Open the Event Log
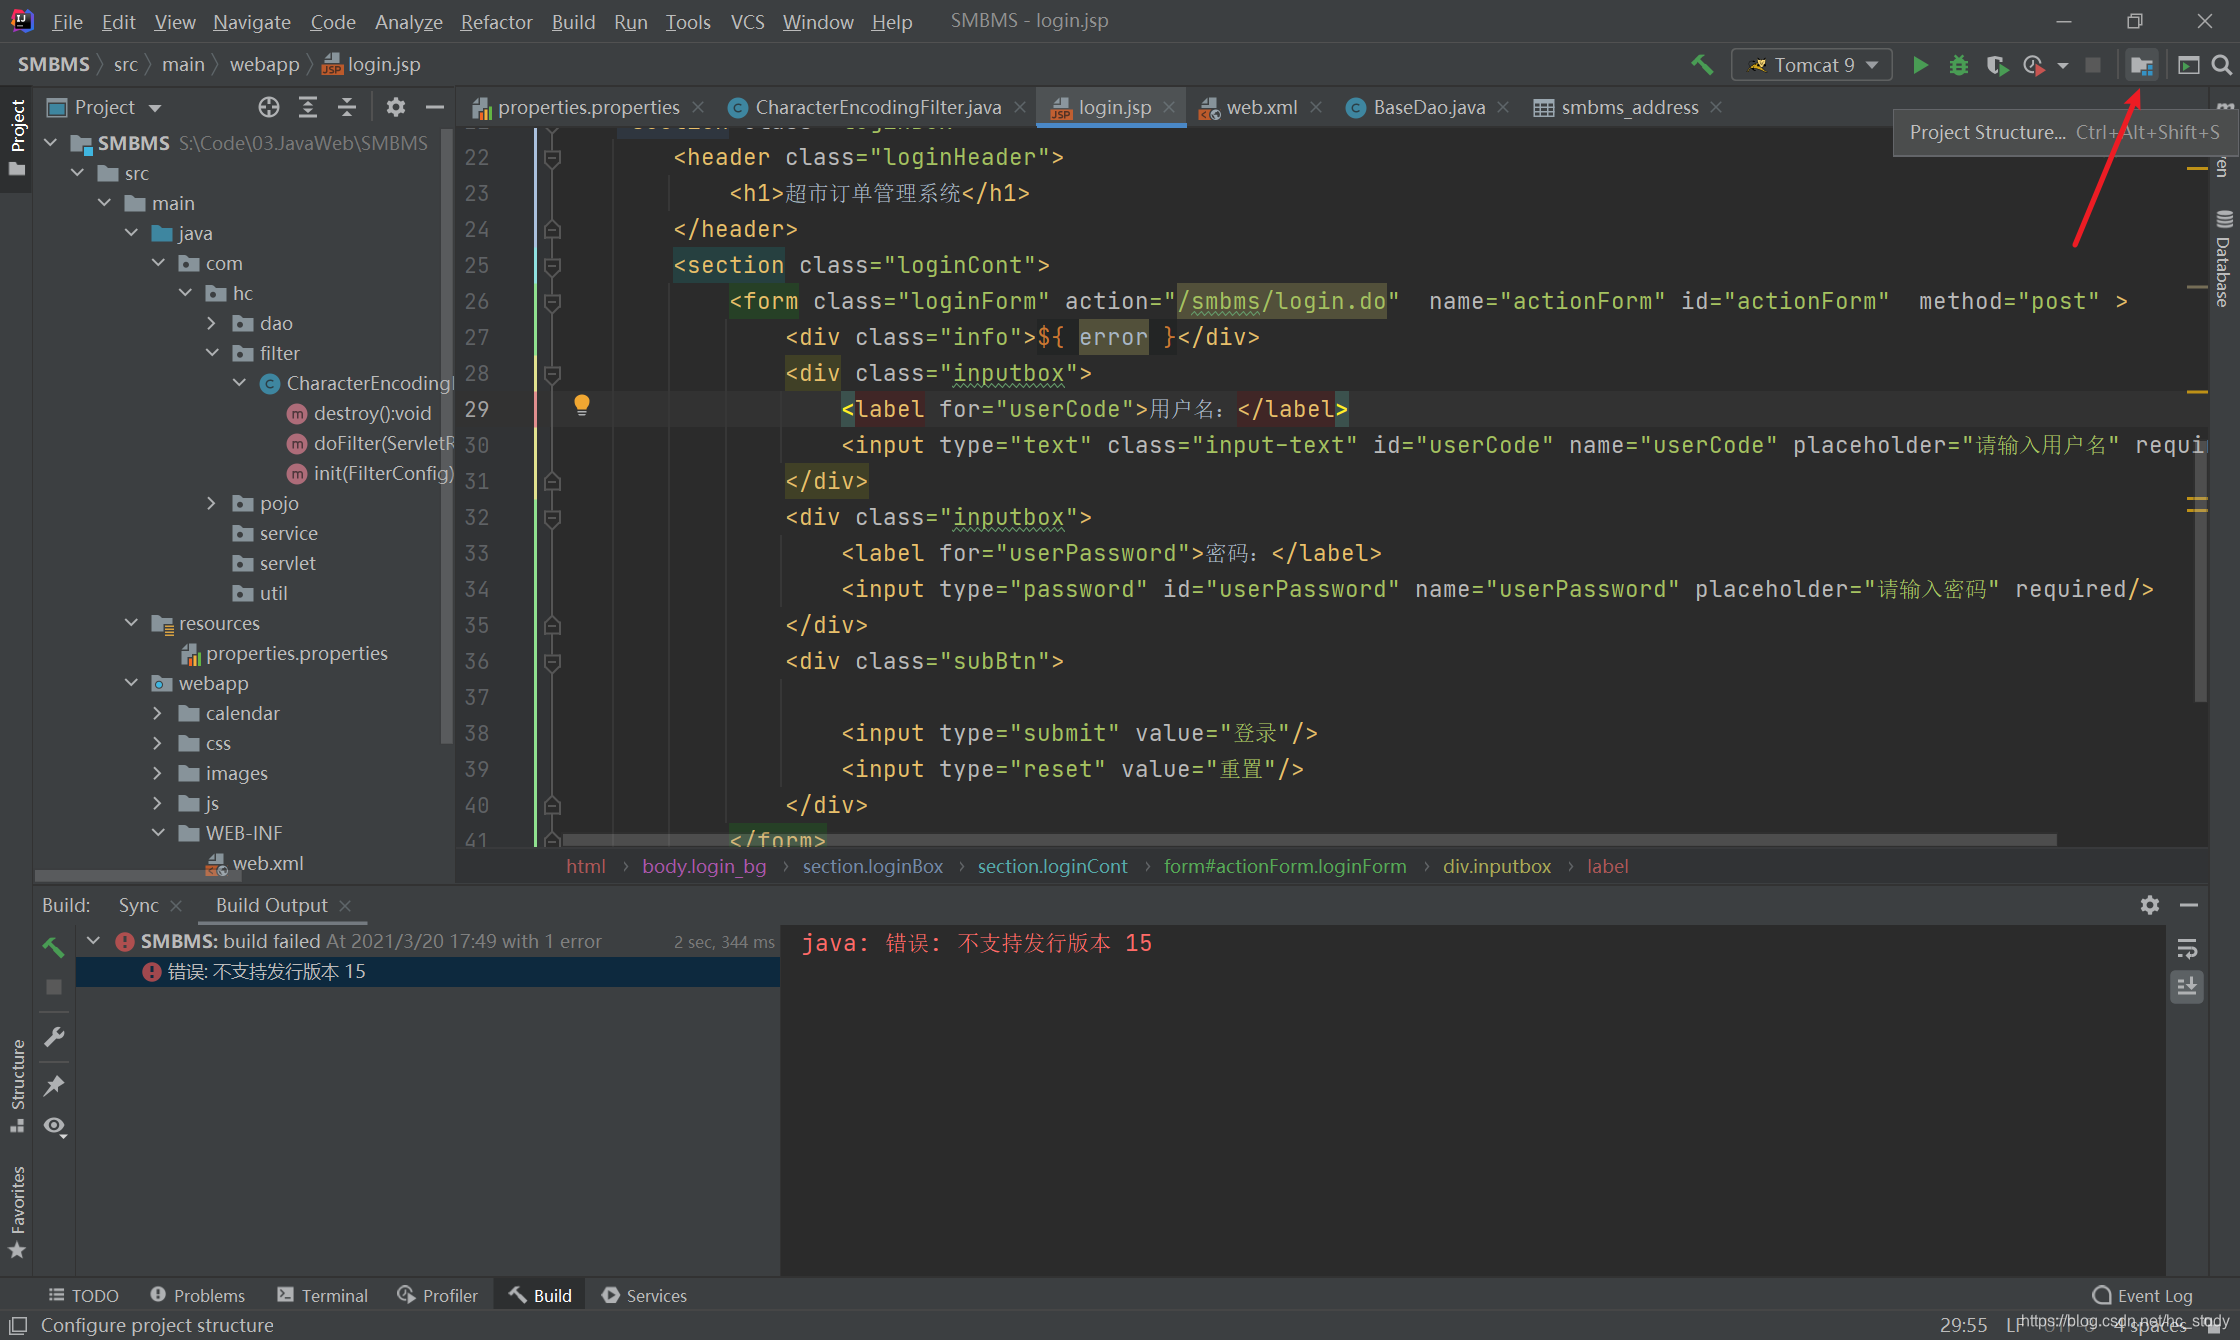The width and height of the screenshot is (2240, 1340). [x=2142, y=1295]
